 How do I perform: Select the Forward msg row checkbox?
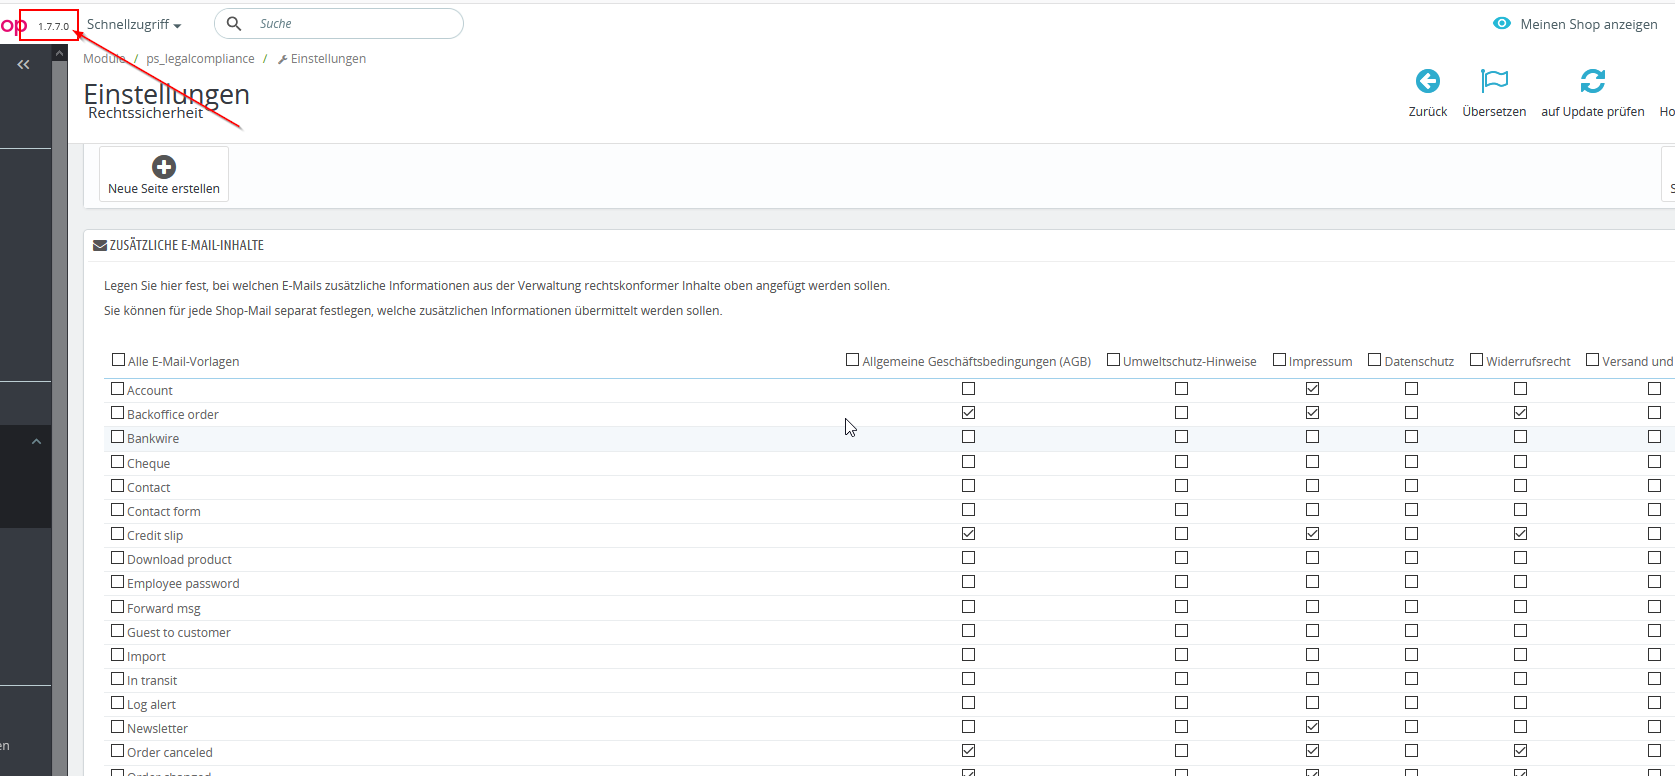tap(118, 607)
